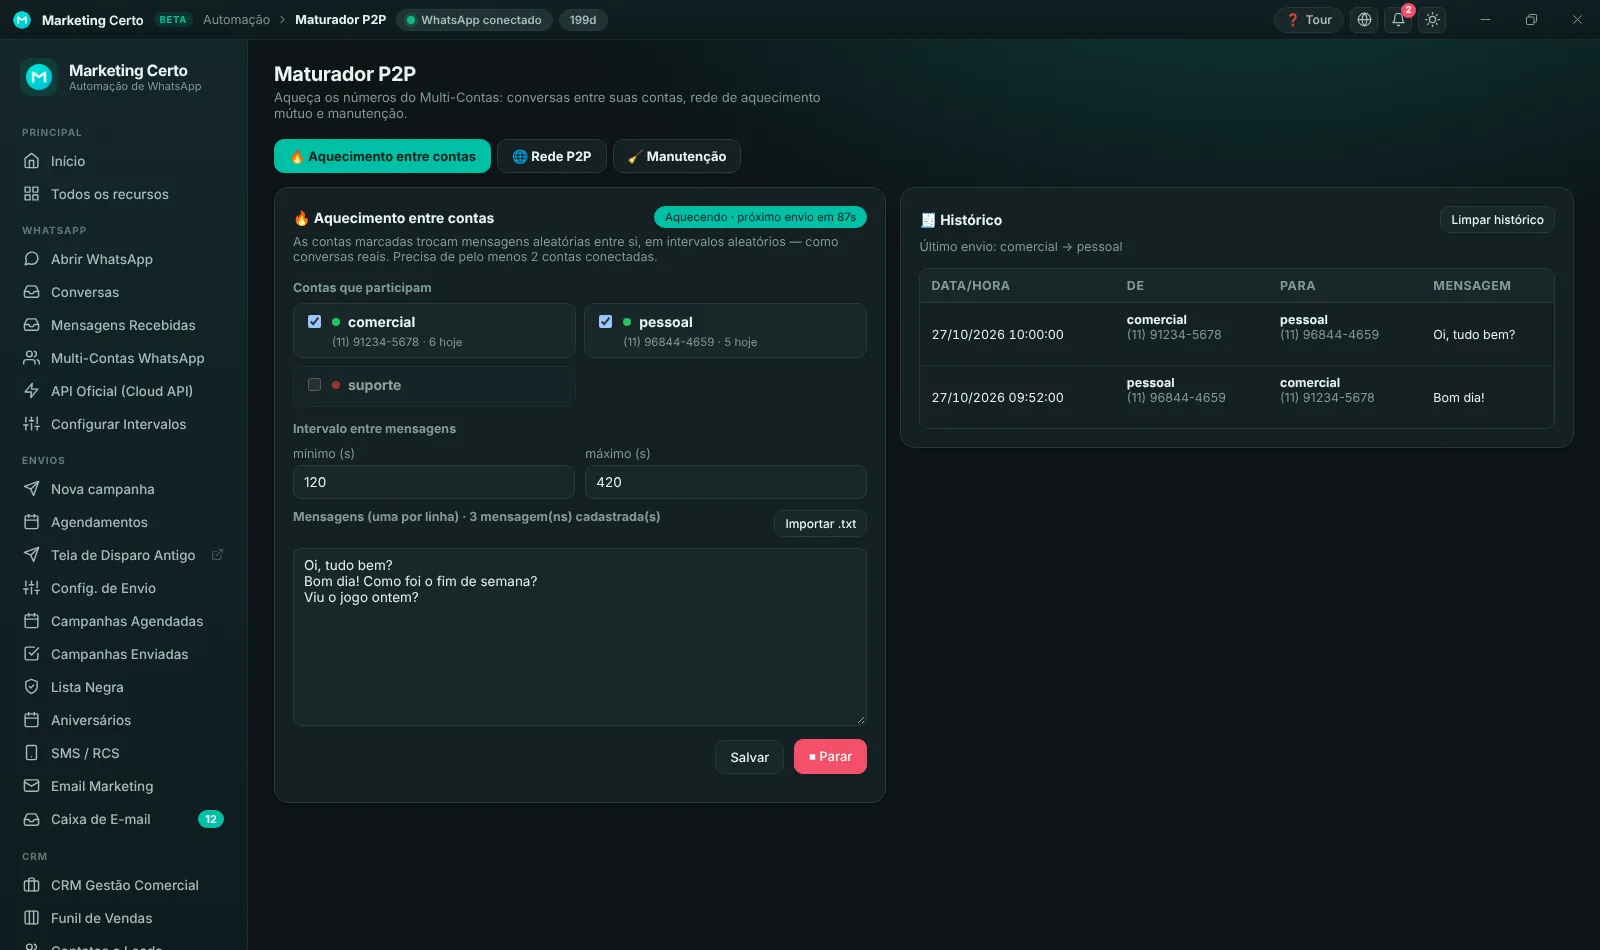
Task: Click the Aquecendo próximo envio status badge
Action: tap(760, 217)
